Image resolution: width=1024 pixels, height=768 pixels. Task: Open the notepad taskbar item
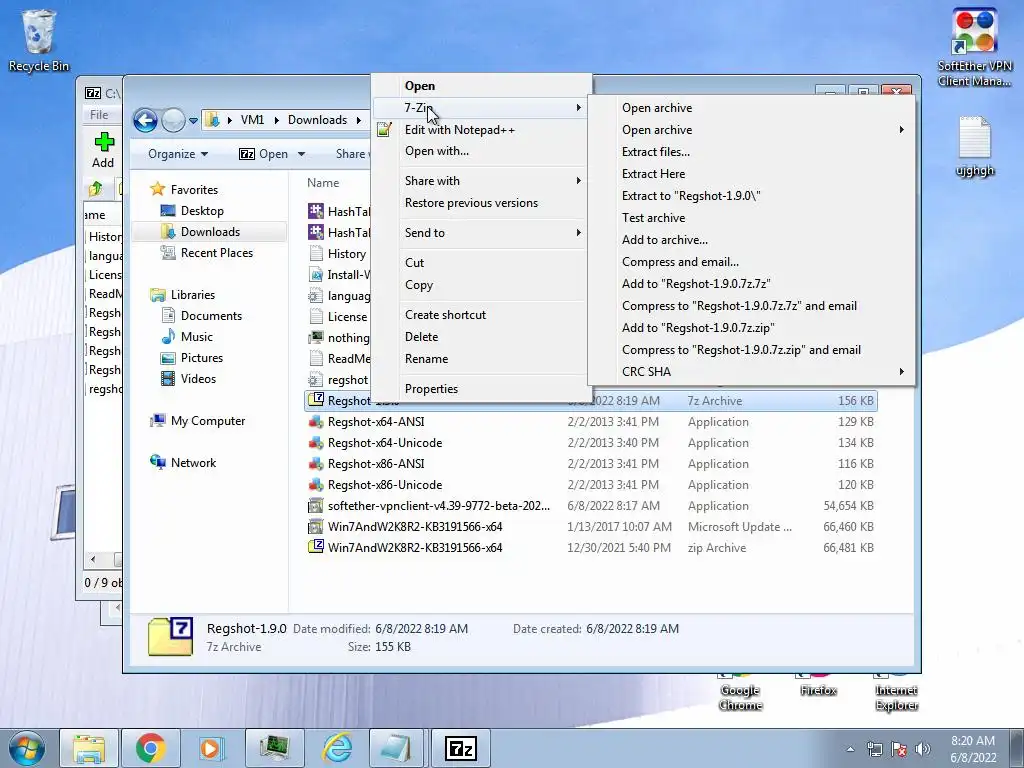coord(397,748)
